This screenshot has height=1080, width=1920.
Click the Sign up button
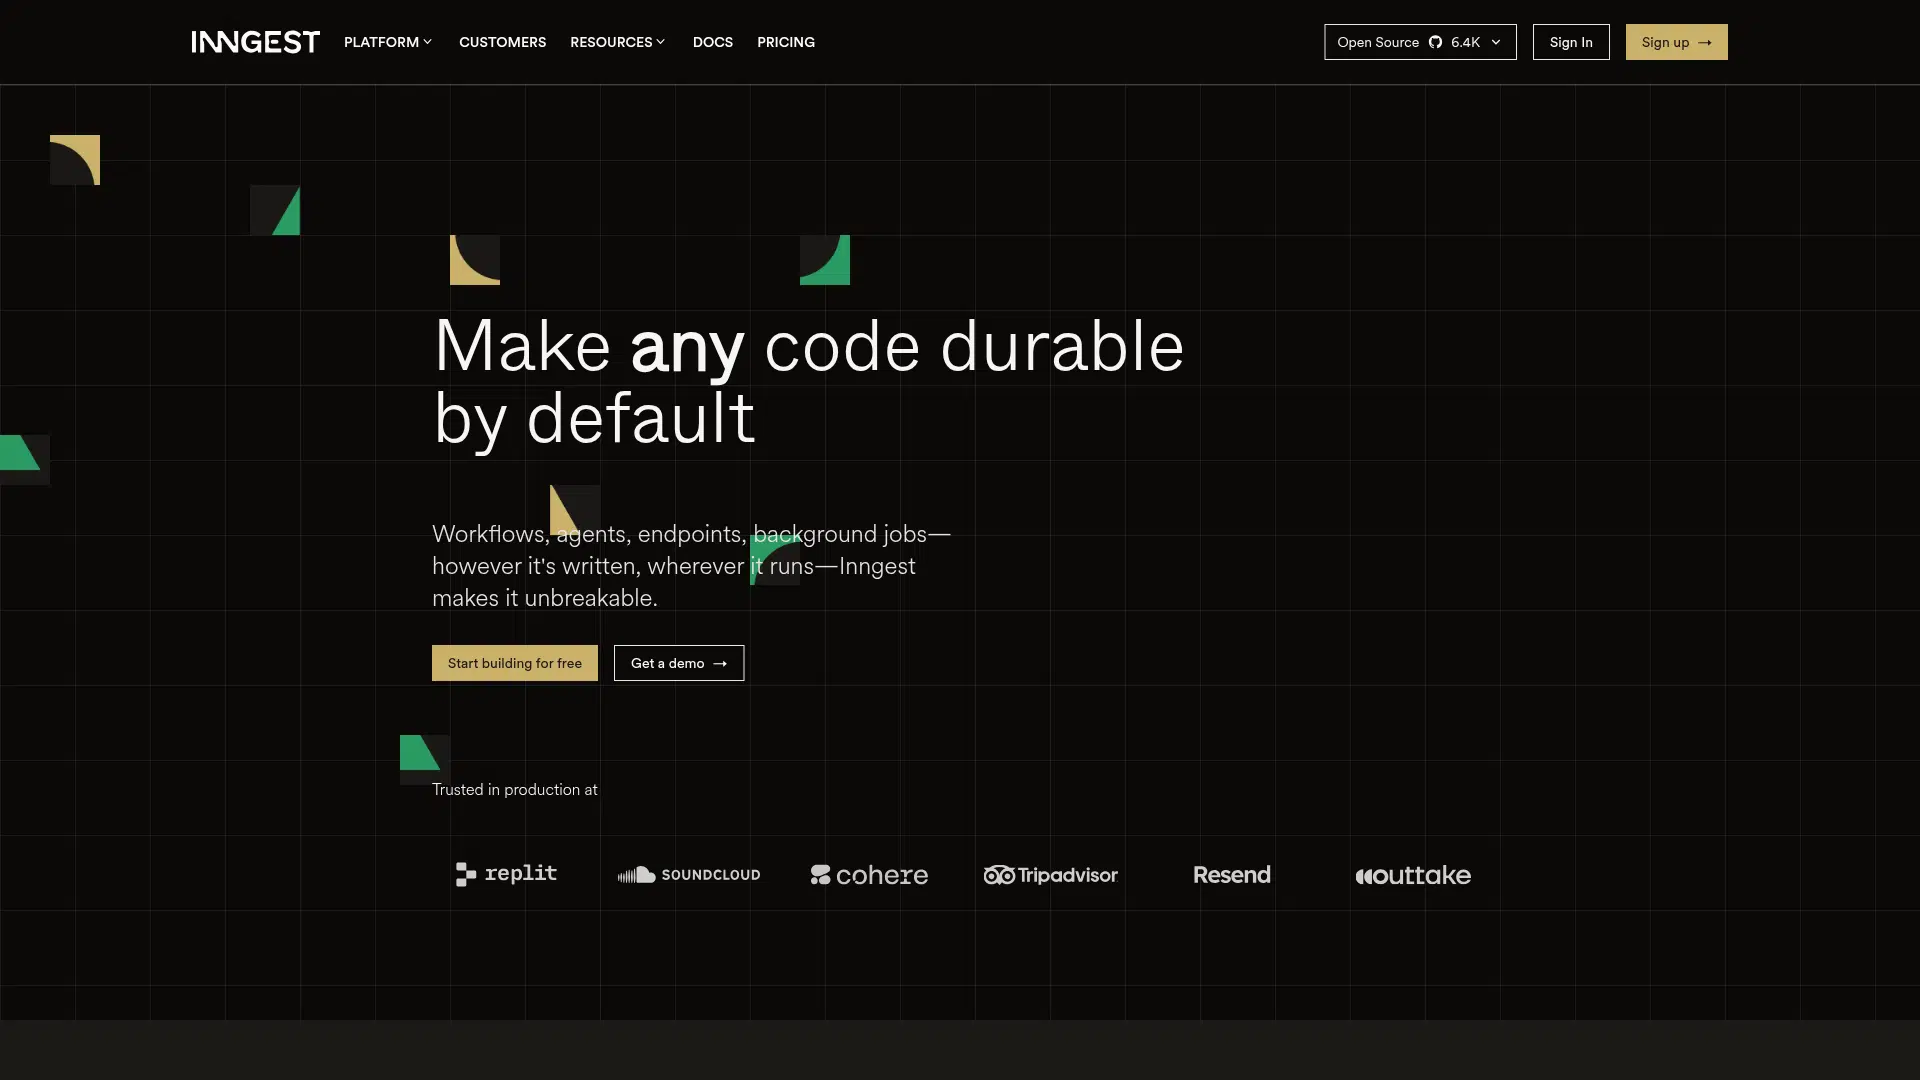click(1676, 42)
